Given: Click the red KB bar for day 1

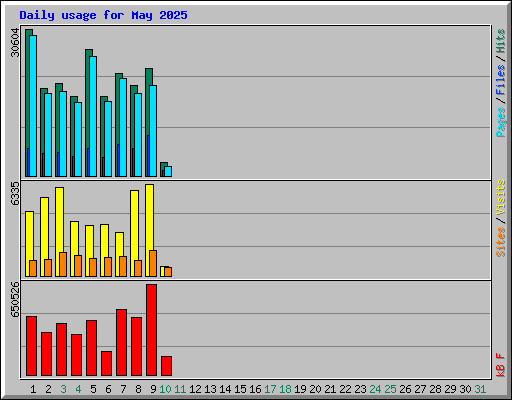Looking at the screenshot, I should pyautogui.click(x=31, y=346).
